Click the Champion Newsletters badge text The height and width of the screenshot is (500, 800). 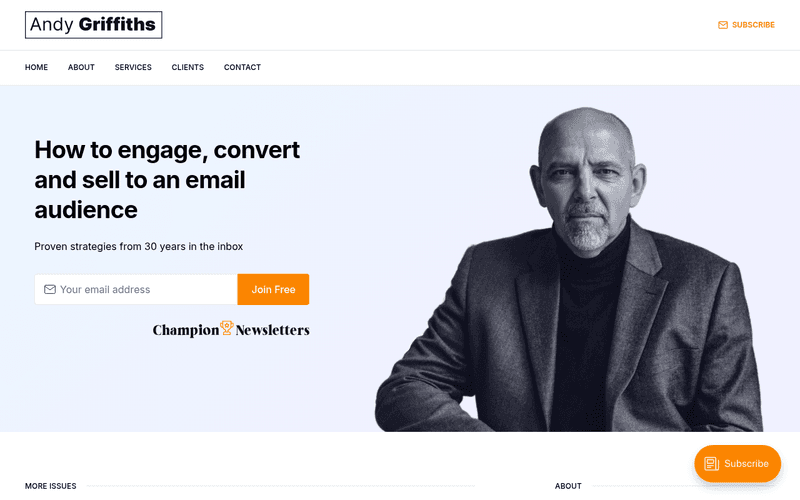231,329
